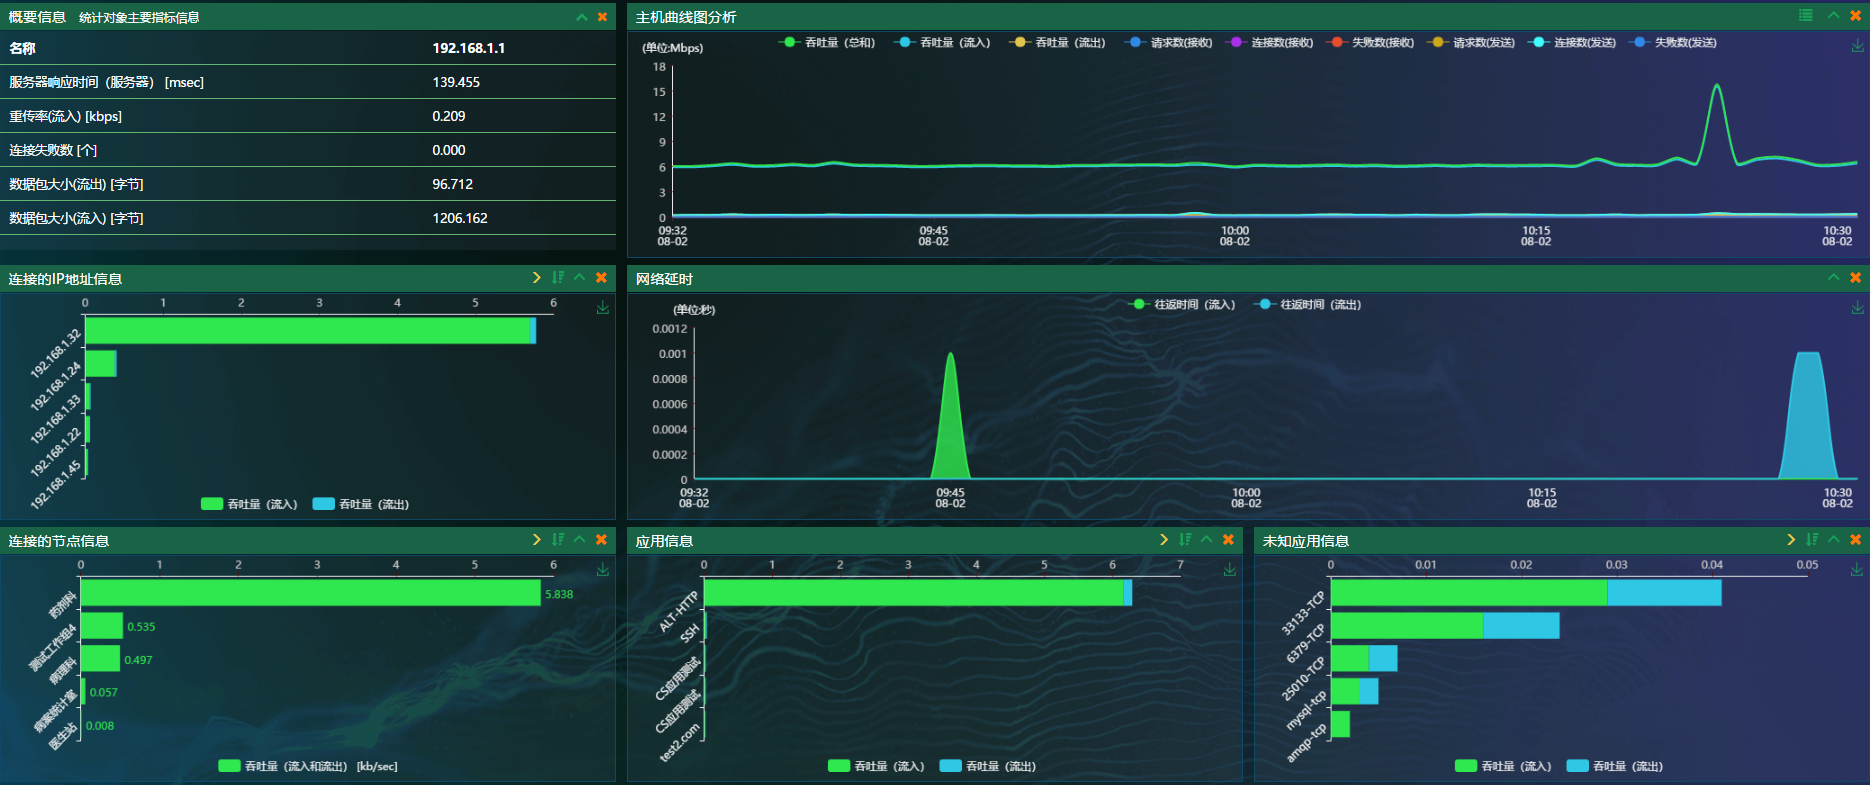This screenshot has width=1870, height=785.
Task: Close the 主机曲线图分析 panel
Action: 1856,15
